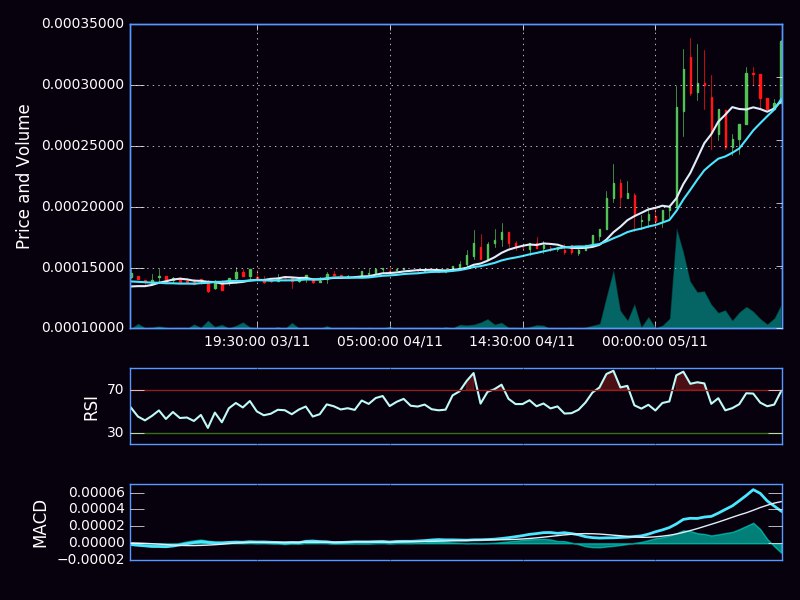Click the 0.00010000 price axis label
Image resolution: width=800 pixels, height=600 pixels.
point(83,328)
